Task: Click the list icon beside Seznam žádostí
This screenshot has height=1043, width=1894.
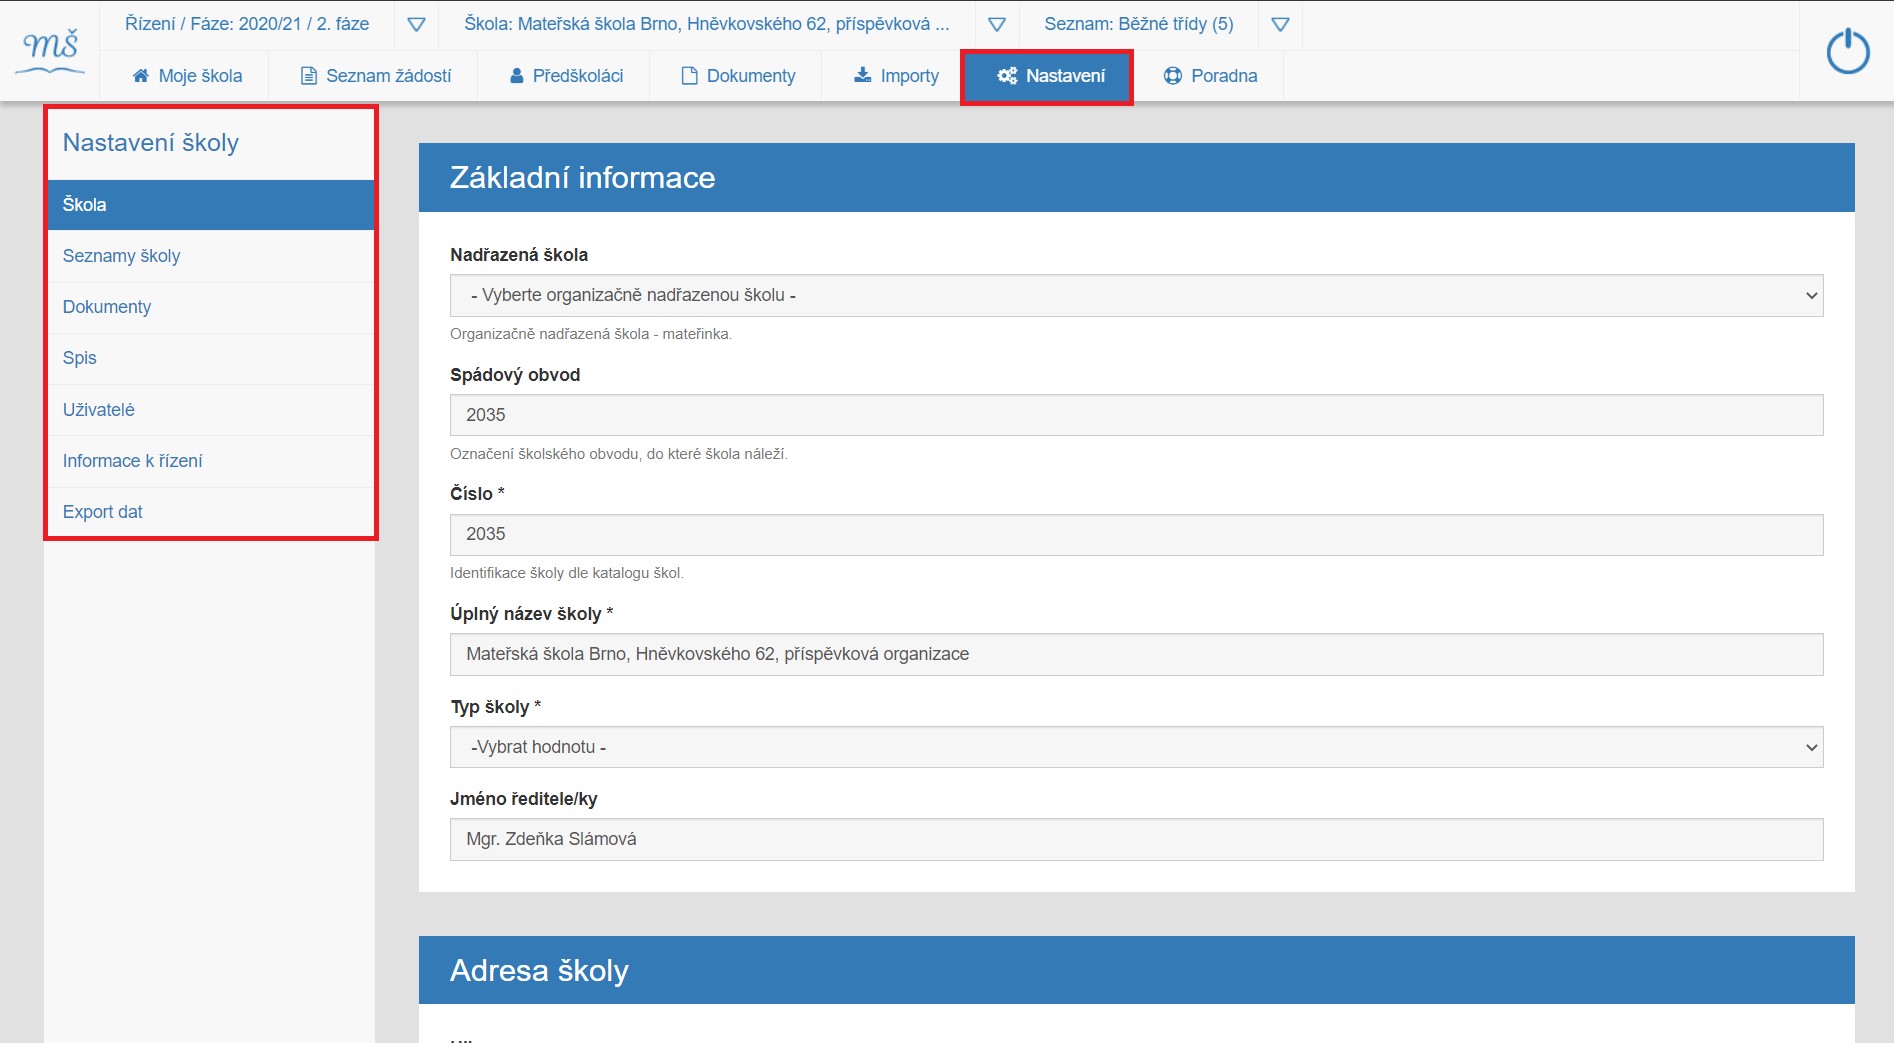Action: click(309, 76)
